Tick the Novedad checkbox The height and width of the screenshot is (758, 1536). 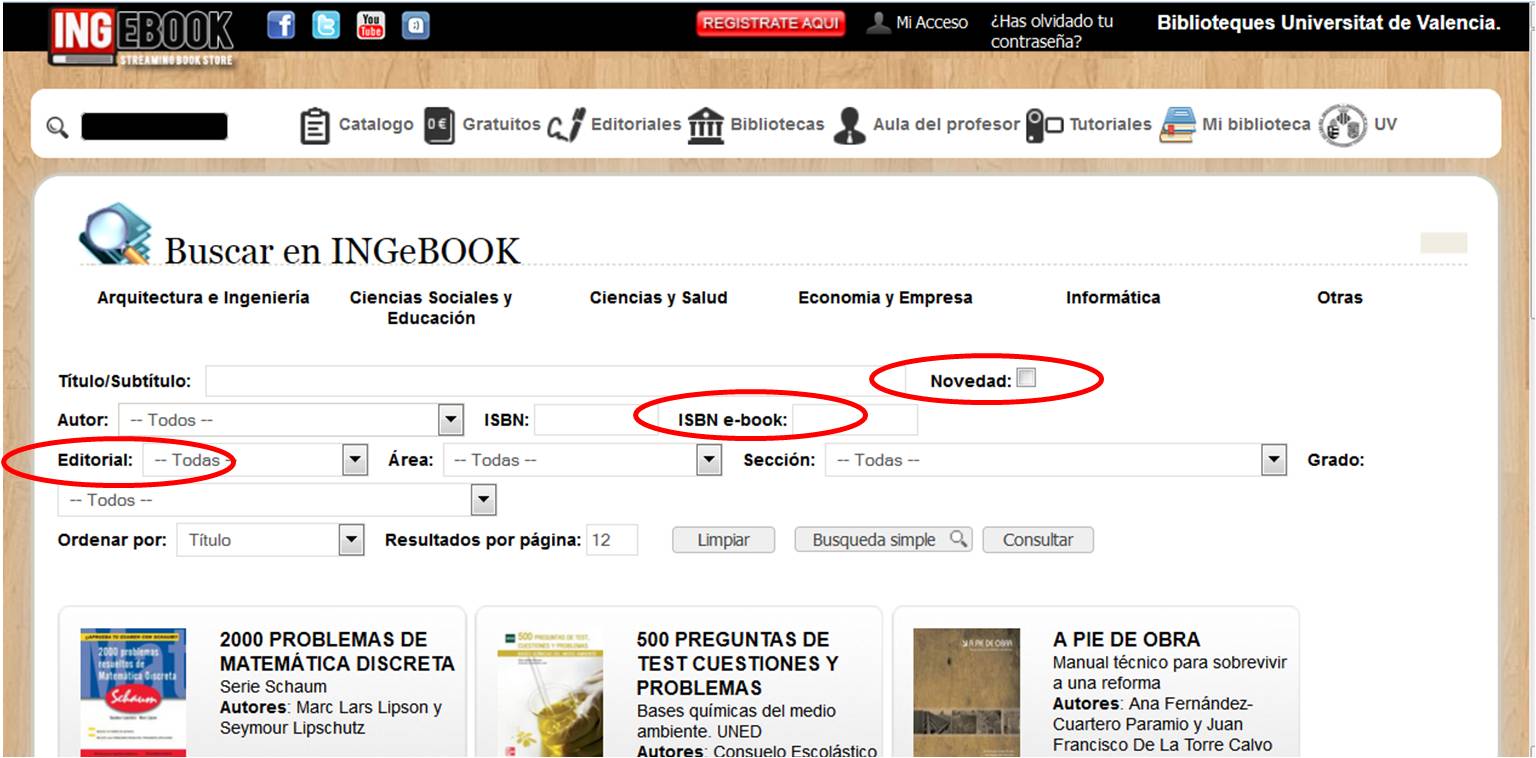tap(1026, 378)
